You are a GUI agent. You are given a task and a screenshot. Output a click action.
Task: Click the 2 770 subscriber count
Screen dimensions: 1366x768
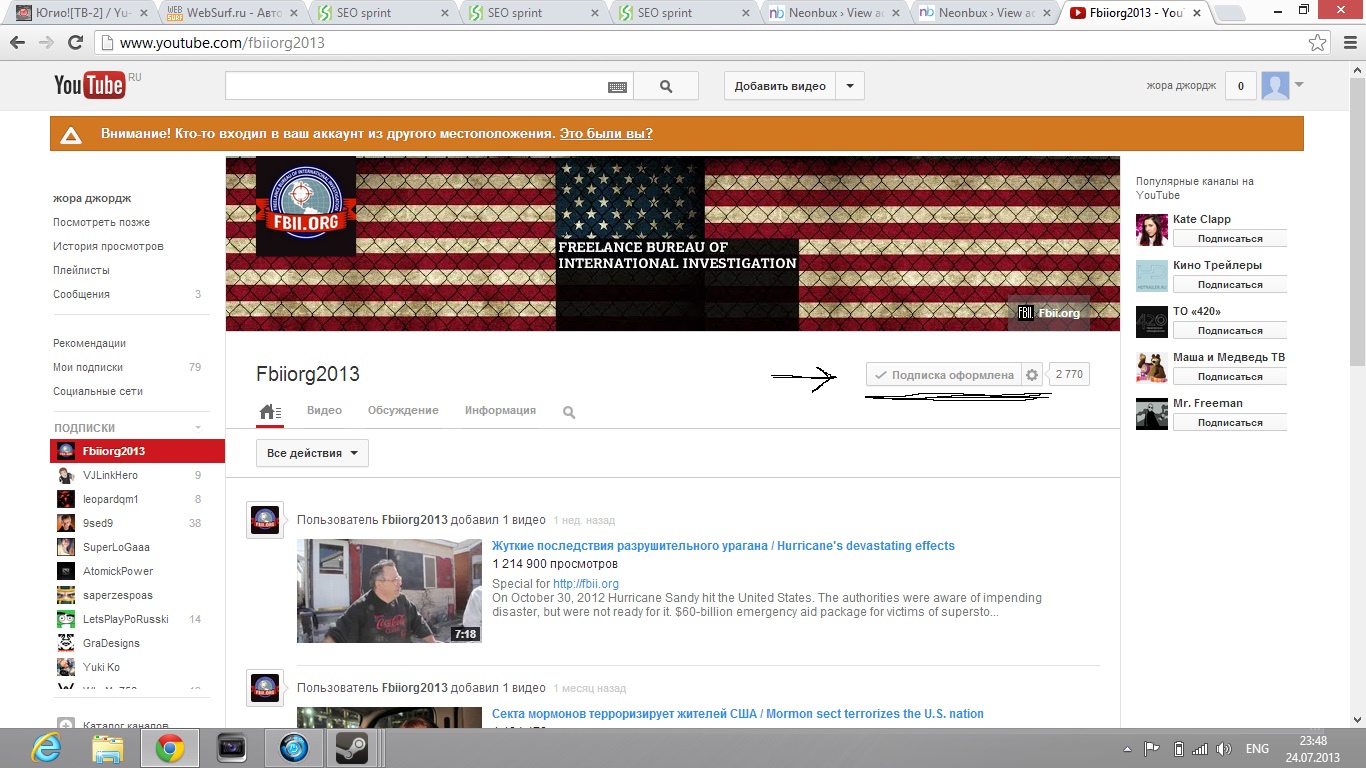tap(1069, 375)
